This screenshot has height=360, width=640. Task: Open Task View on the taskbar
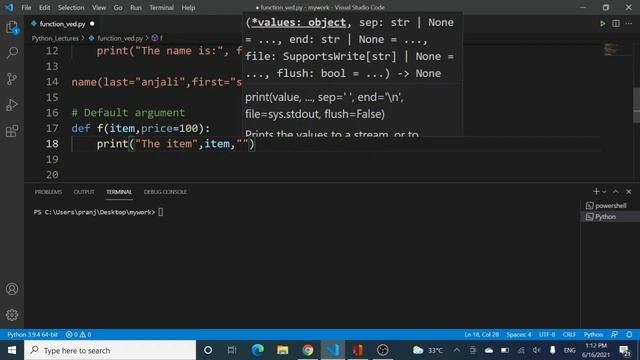coord(232,350)
